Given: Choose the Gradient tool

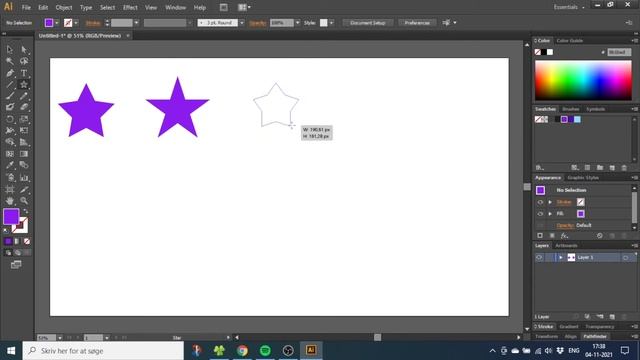Looking at the screenshot, I should 24,154.
